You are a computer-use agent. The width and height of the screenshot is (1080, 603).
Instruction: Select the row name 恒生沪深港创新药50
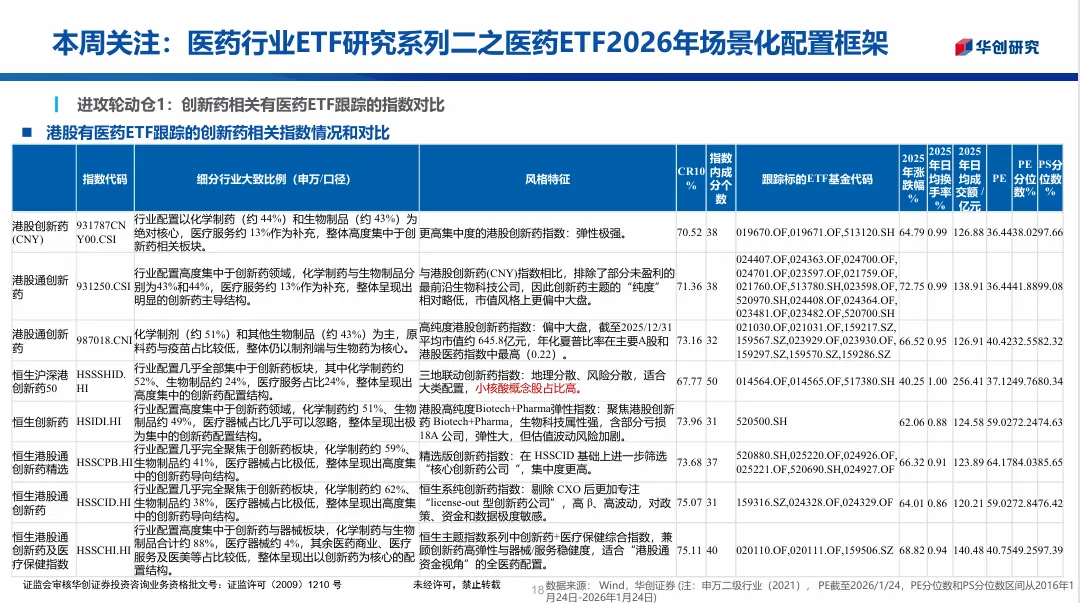(x=40, y=381)
